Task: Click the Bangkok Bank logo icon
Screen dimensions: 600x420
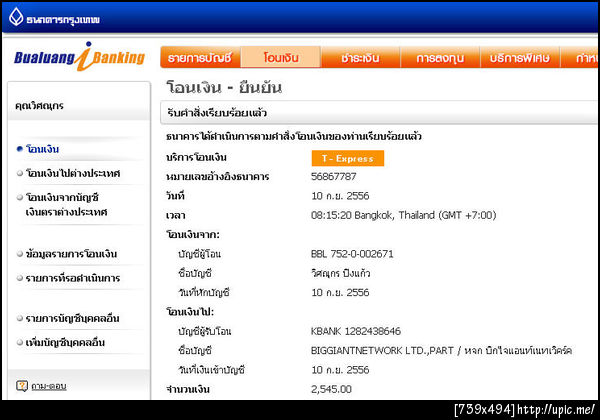Action: pyautogui.click(x=16, y=17)
